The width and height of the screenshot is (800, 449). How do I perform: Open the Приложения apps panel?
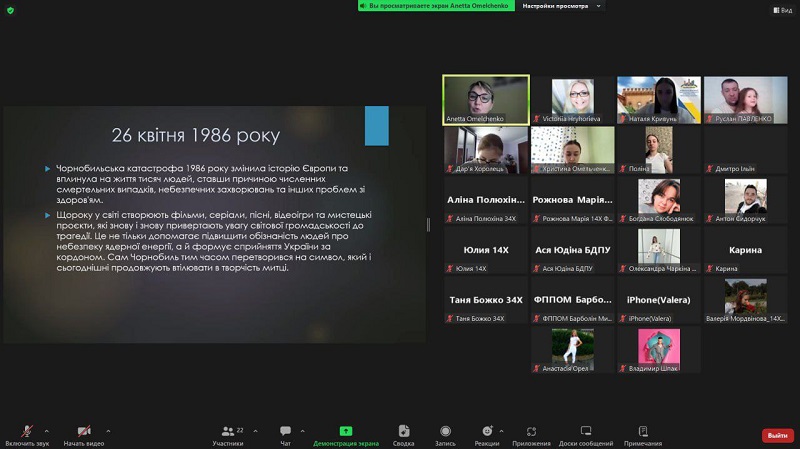(x=531, y=432)
